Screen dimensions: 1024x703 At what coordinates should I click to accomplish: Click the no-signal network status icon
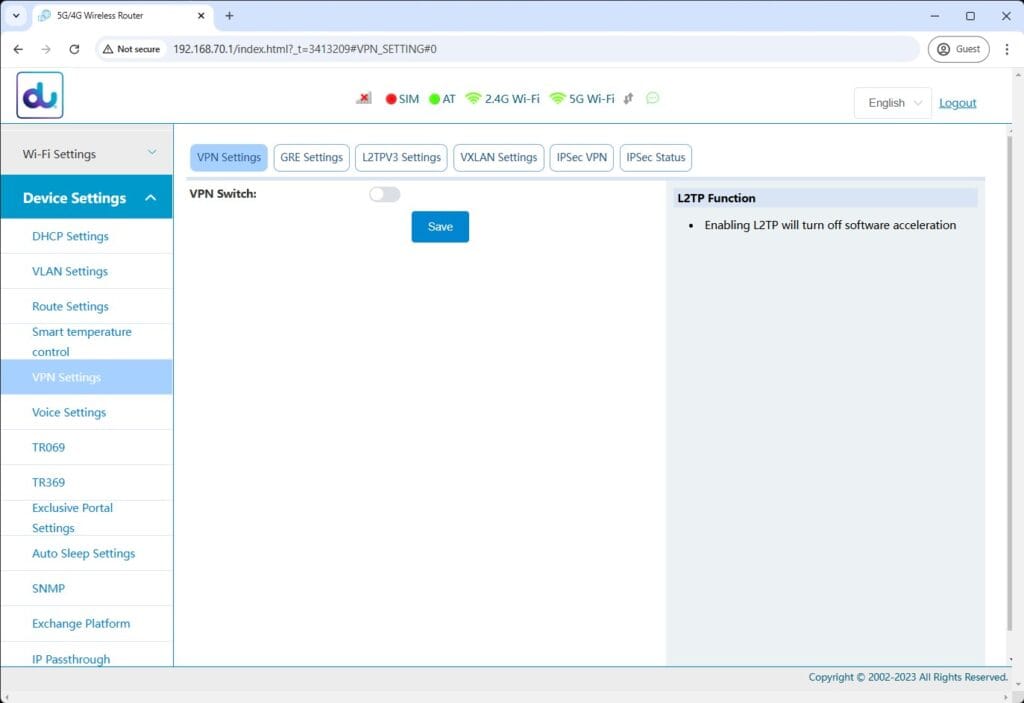[364, 98]
